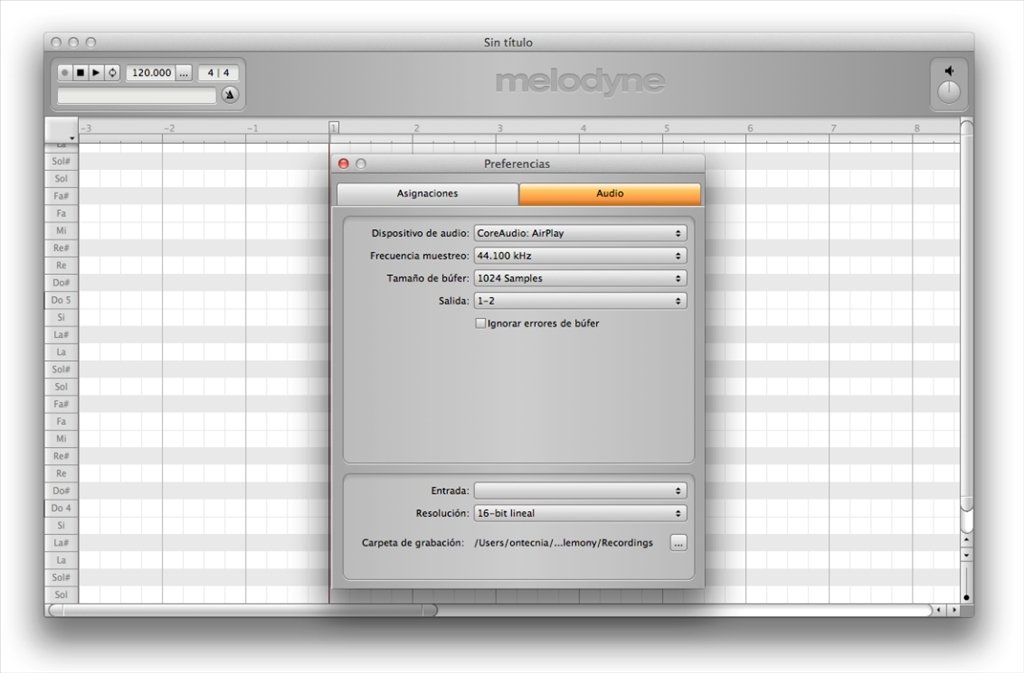Open the Frecuencia muestreo dropdown
The image size is (1024, 673).
point(580,256)
